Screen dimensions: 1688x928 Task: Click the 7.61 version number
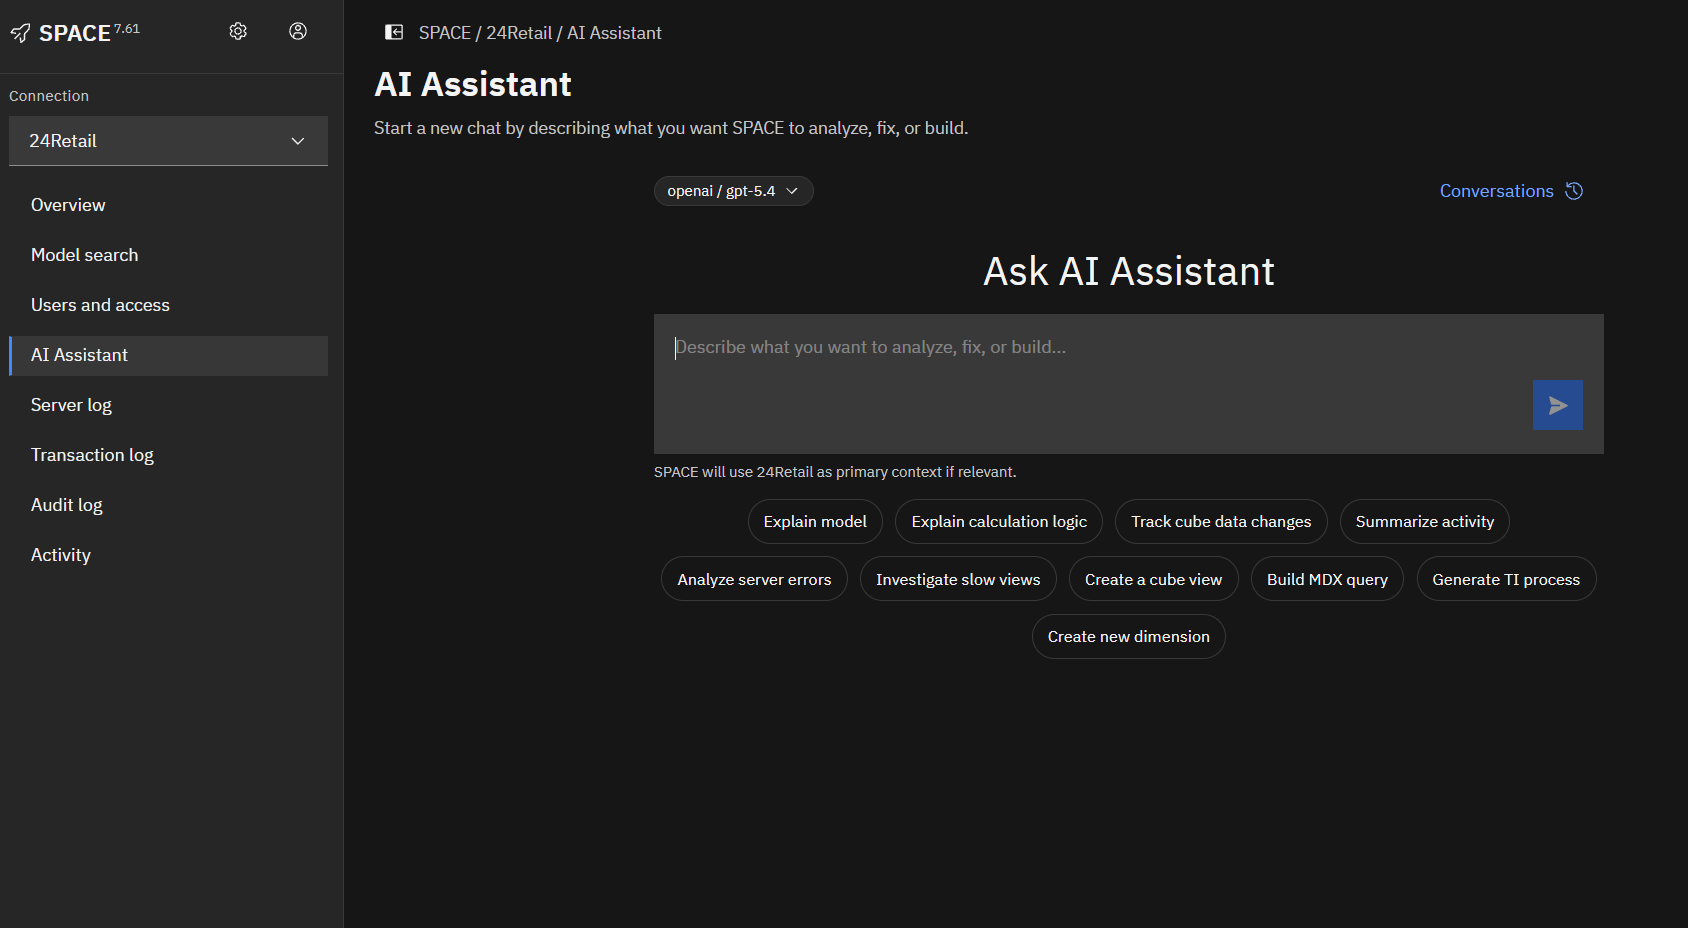(x=127, y=28)
